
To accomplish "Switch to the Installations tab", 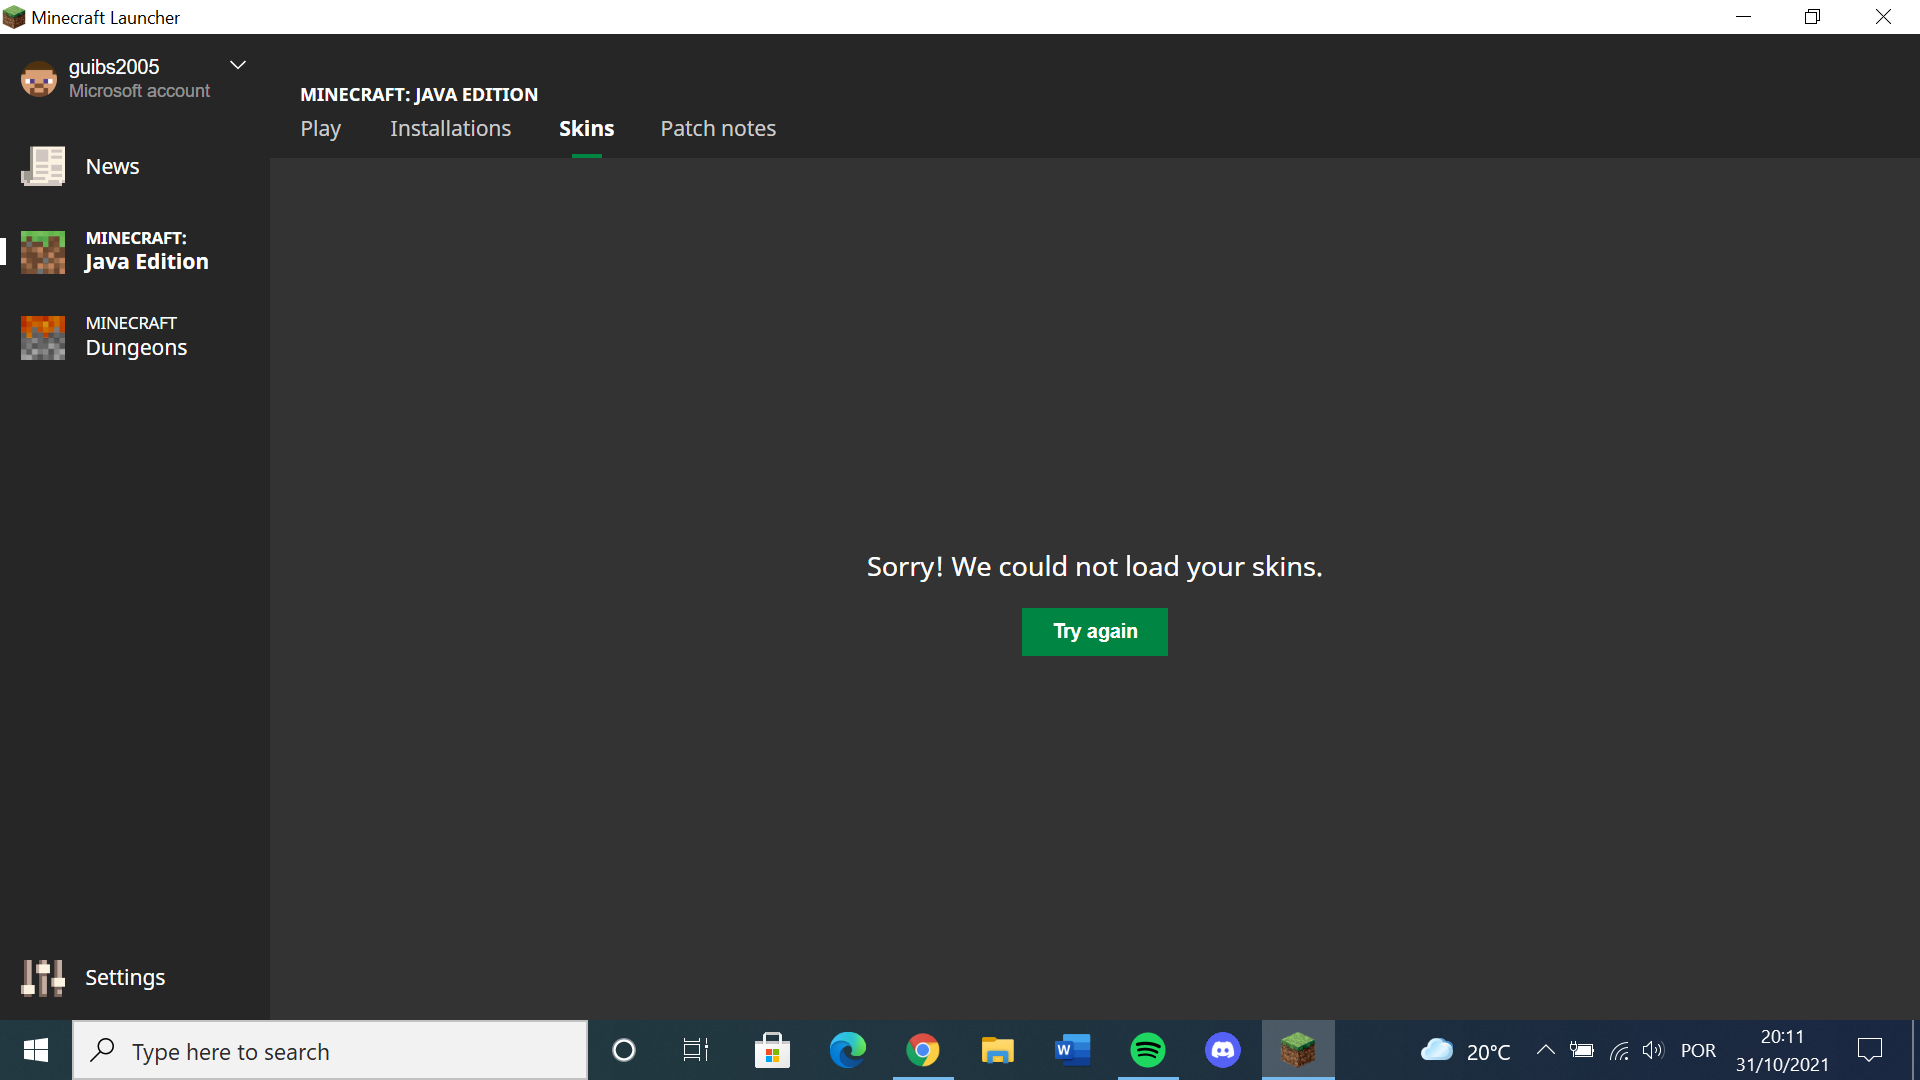I will pyautogui.click(x=450, y=129).
